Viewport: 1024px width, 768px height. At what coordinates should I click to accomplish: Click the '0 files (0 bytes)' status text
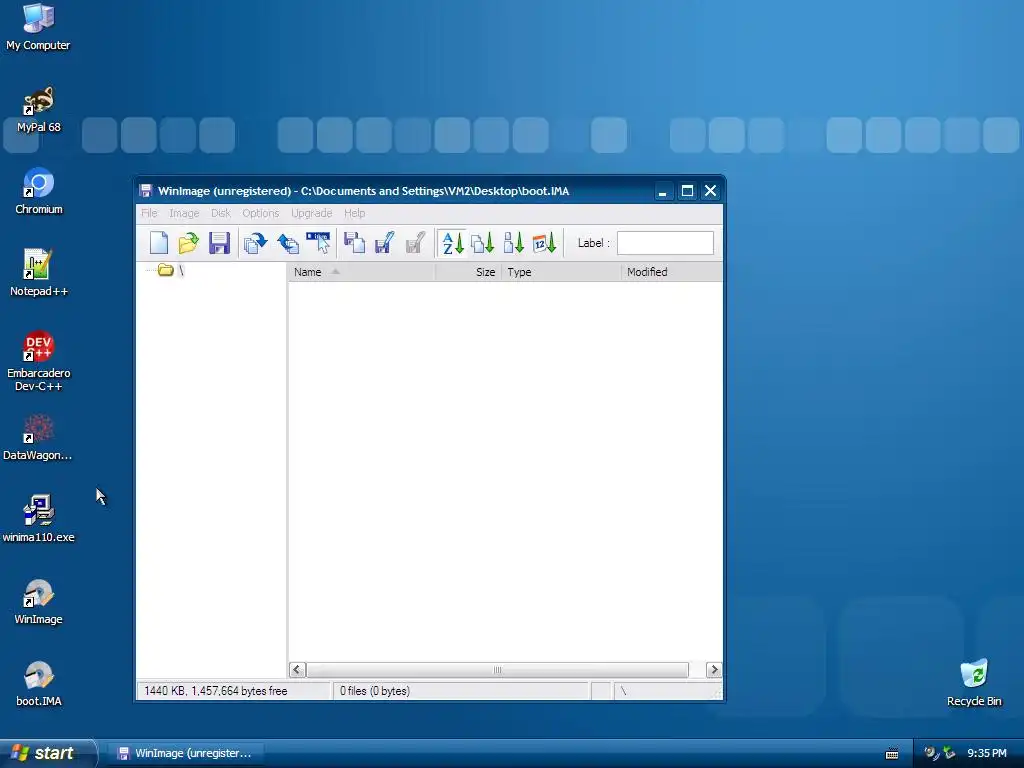pos(375,691)
